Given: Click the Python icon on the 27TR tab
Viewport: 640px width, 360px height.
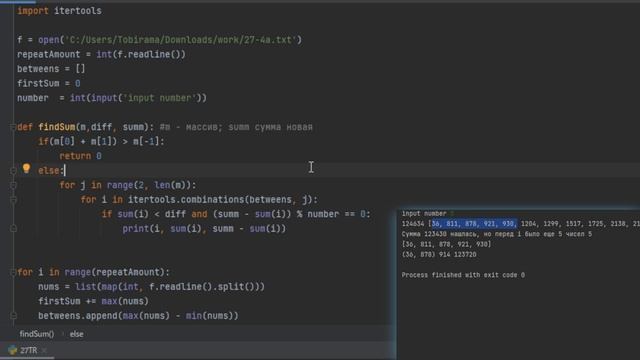Looking at the screenshot, I should coord(13,350).
